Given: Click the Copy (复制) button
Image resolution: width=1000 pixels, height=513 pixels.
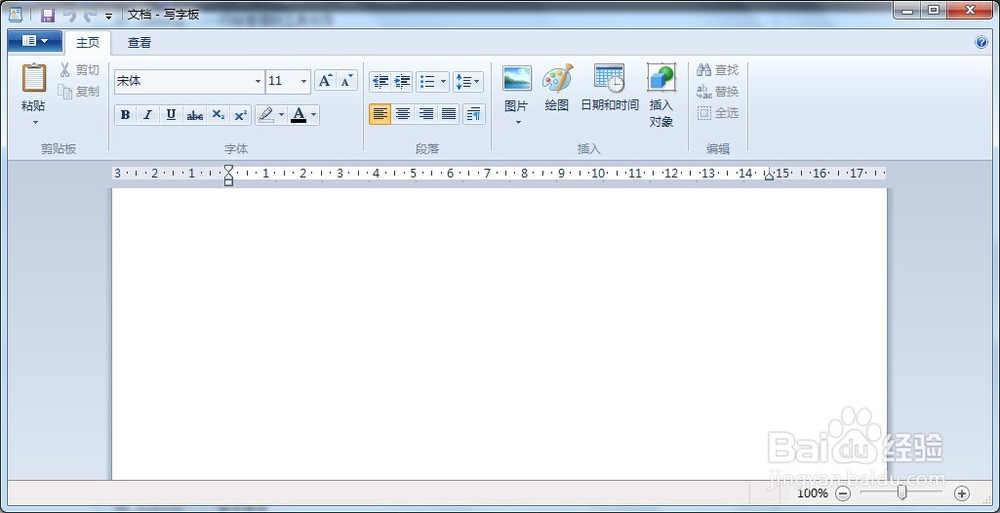Looking at the screenshot, I should pyautogui.click(x=79, y=92).
